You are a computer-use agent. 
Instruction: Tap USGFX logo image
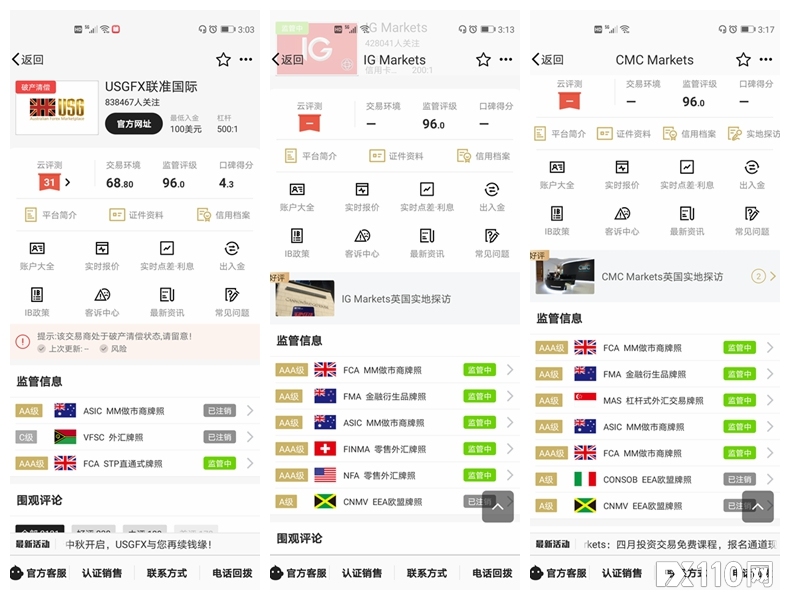[57, 108]
